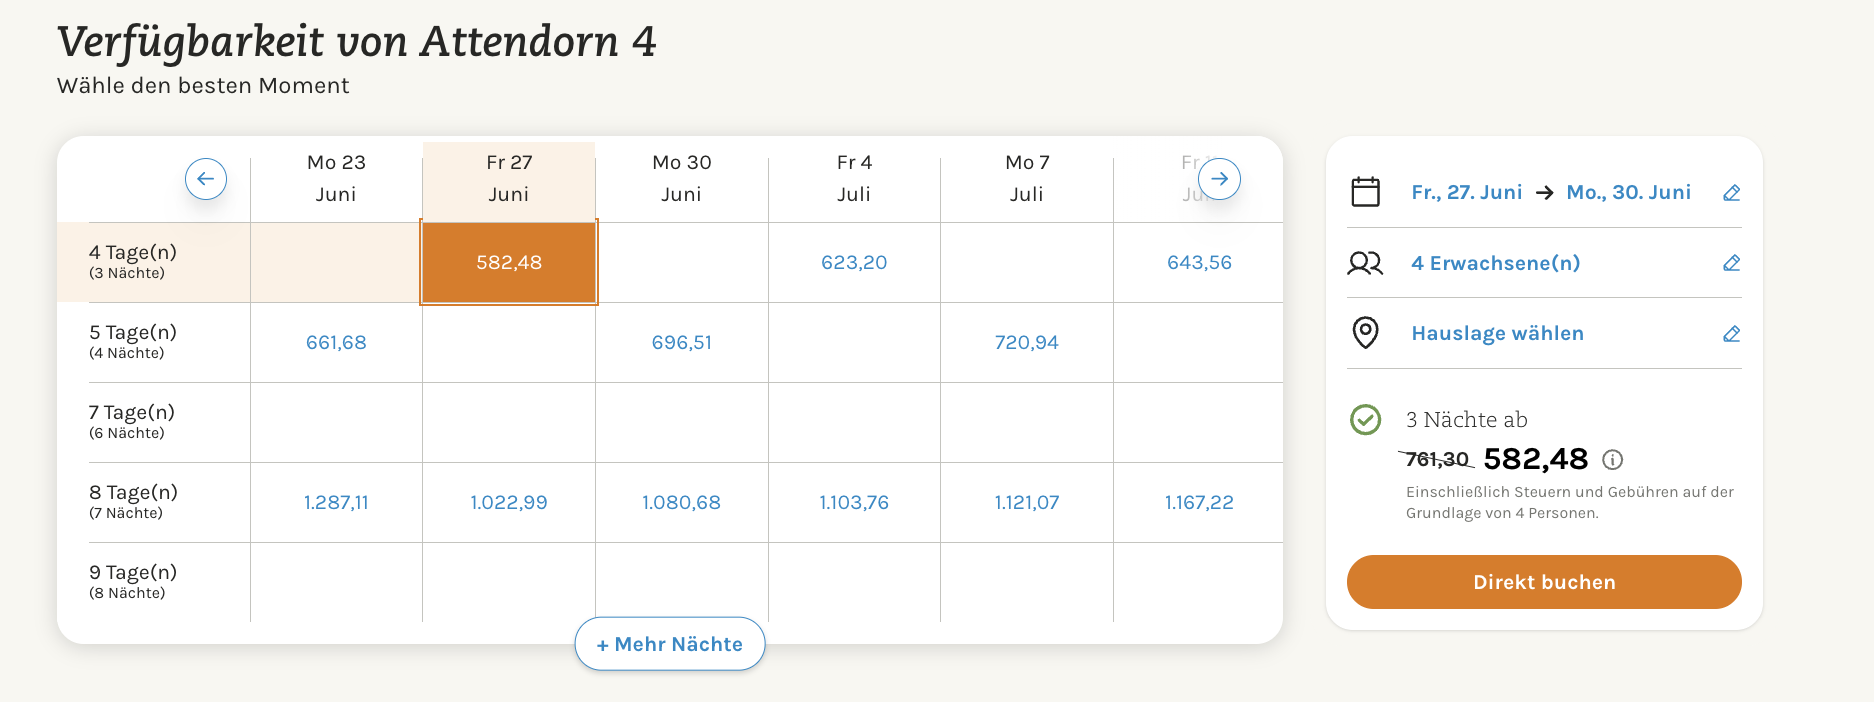Open Hauslage wählen link
The width and height of the screenshot is (1874, 702).
1497,334
